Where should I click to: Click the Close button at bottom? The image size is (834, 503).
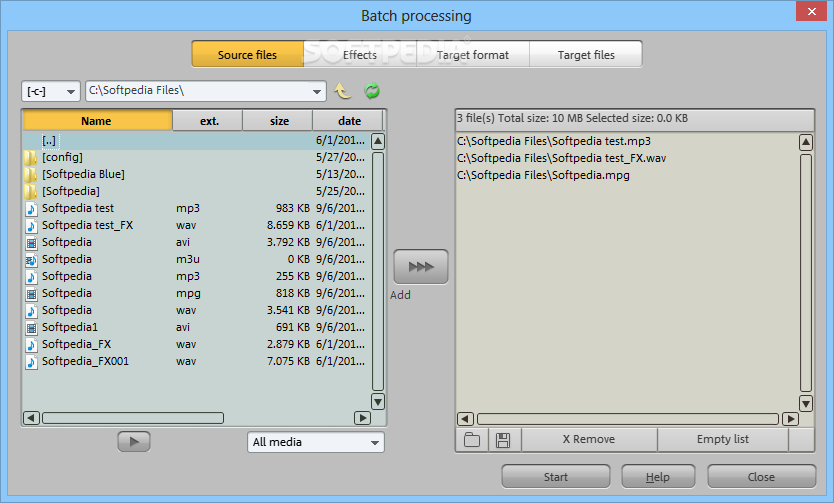click(762, 476)
